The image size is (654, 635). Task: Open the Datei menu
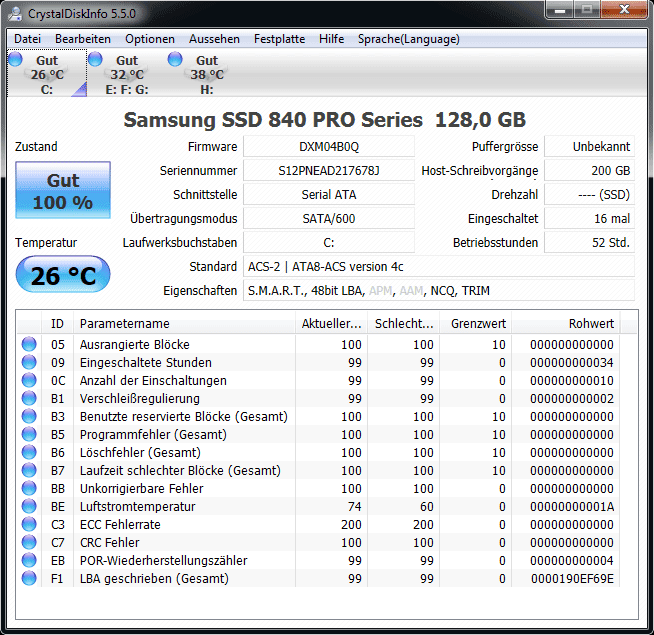pyautogui.click(x=28, y=39)
